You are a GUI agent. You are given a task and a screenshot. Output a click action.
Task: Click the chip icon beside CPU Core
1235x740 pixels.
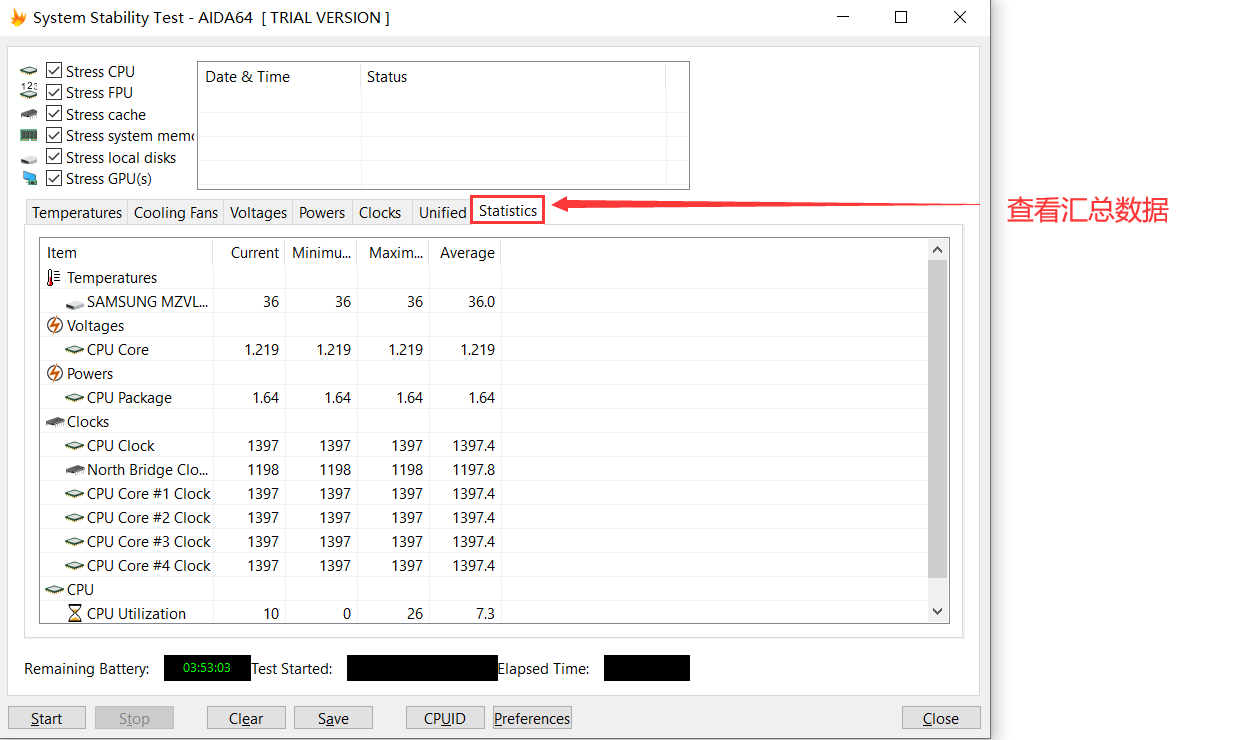click(75, 350)
